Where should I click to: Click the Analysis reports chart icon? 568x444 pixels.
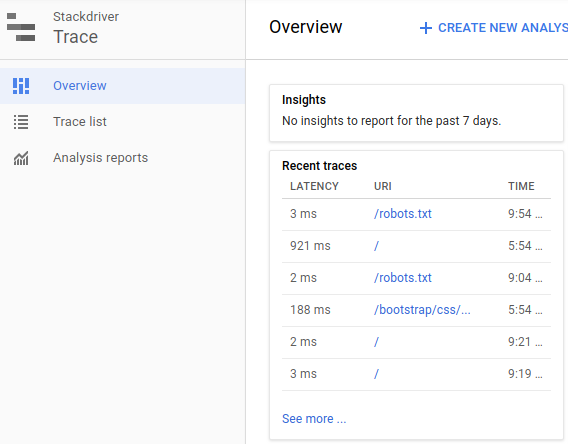pos(21,158)
